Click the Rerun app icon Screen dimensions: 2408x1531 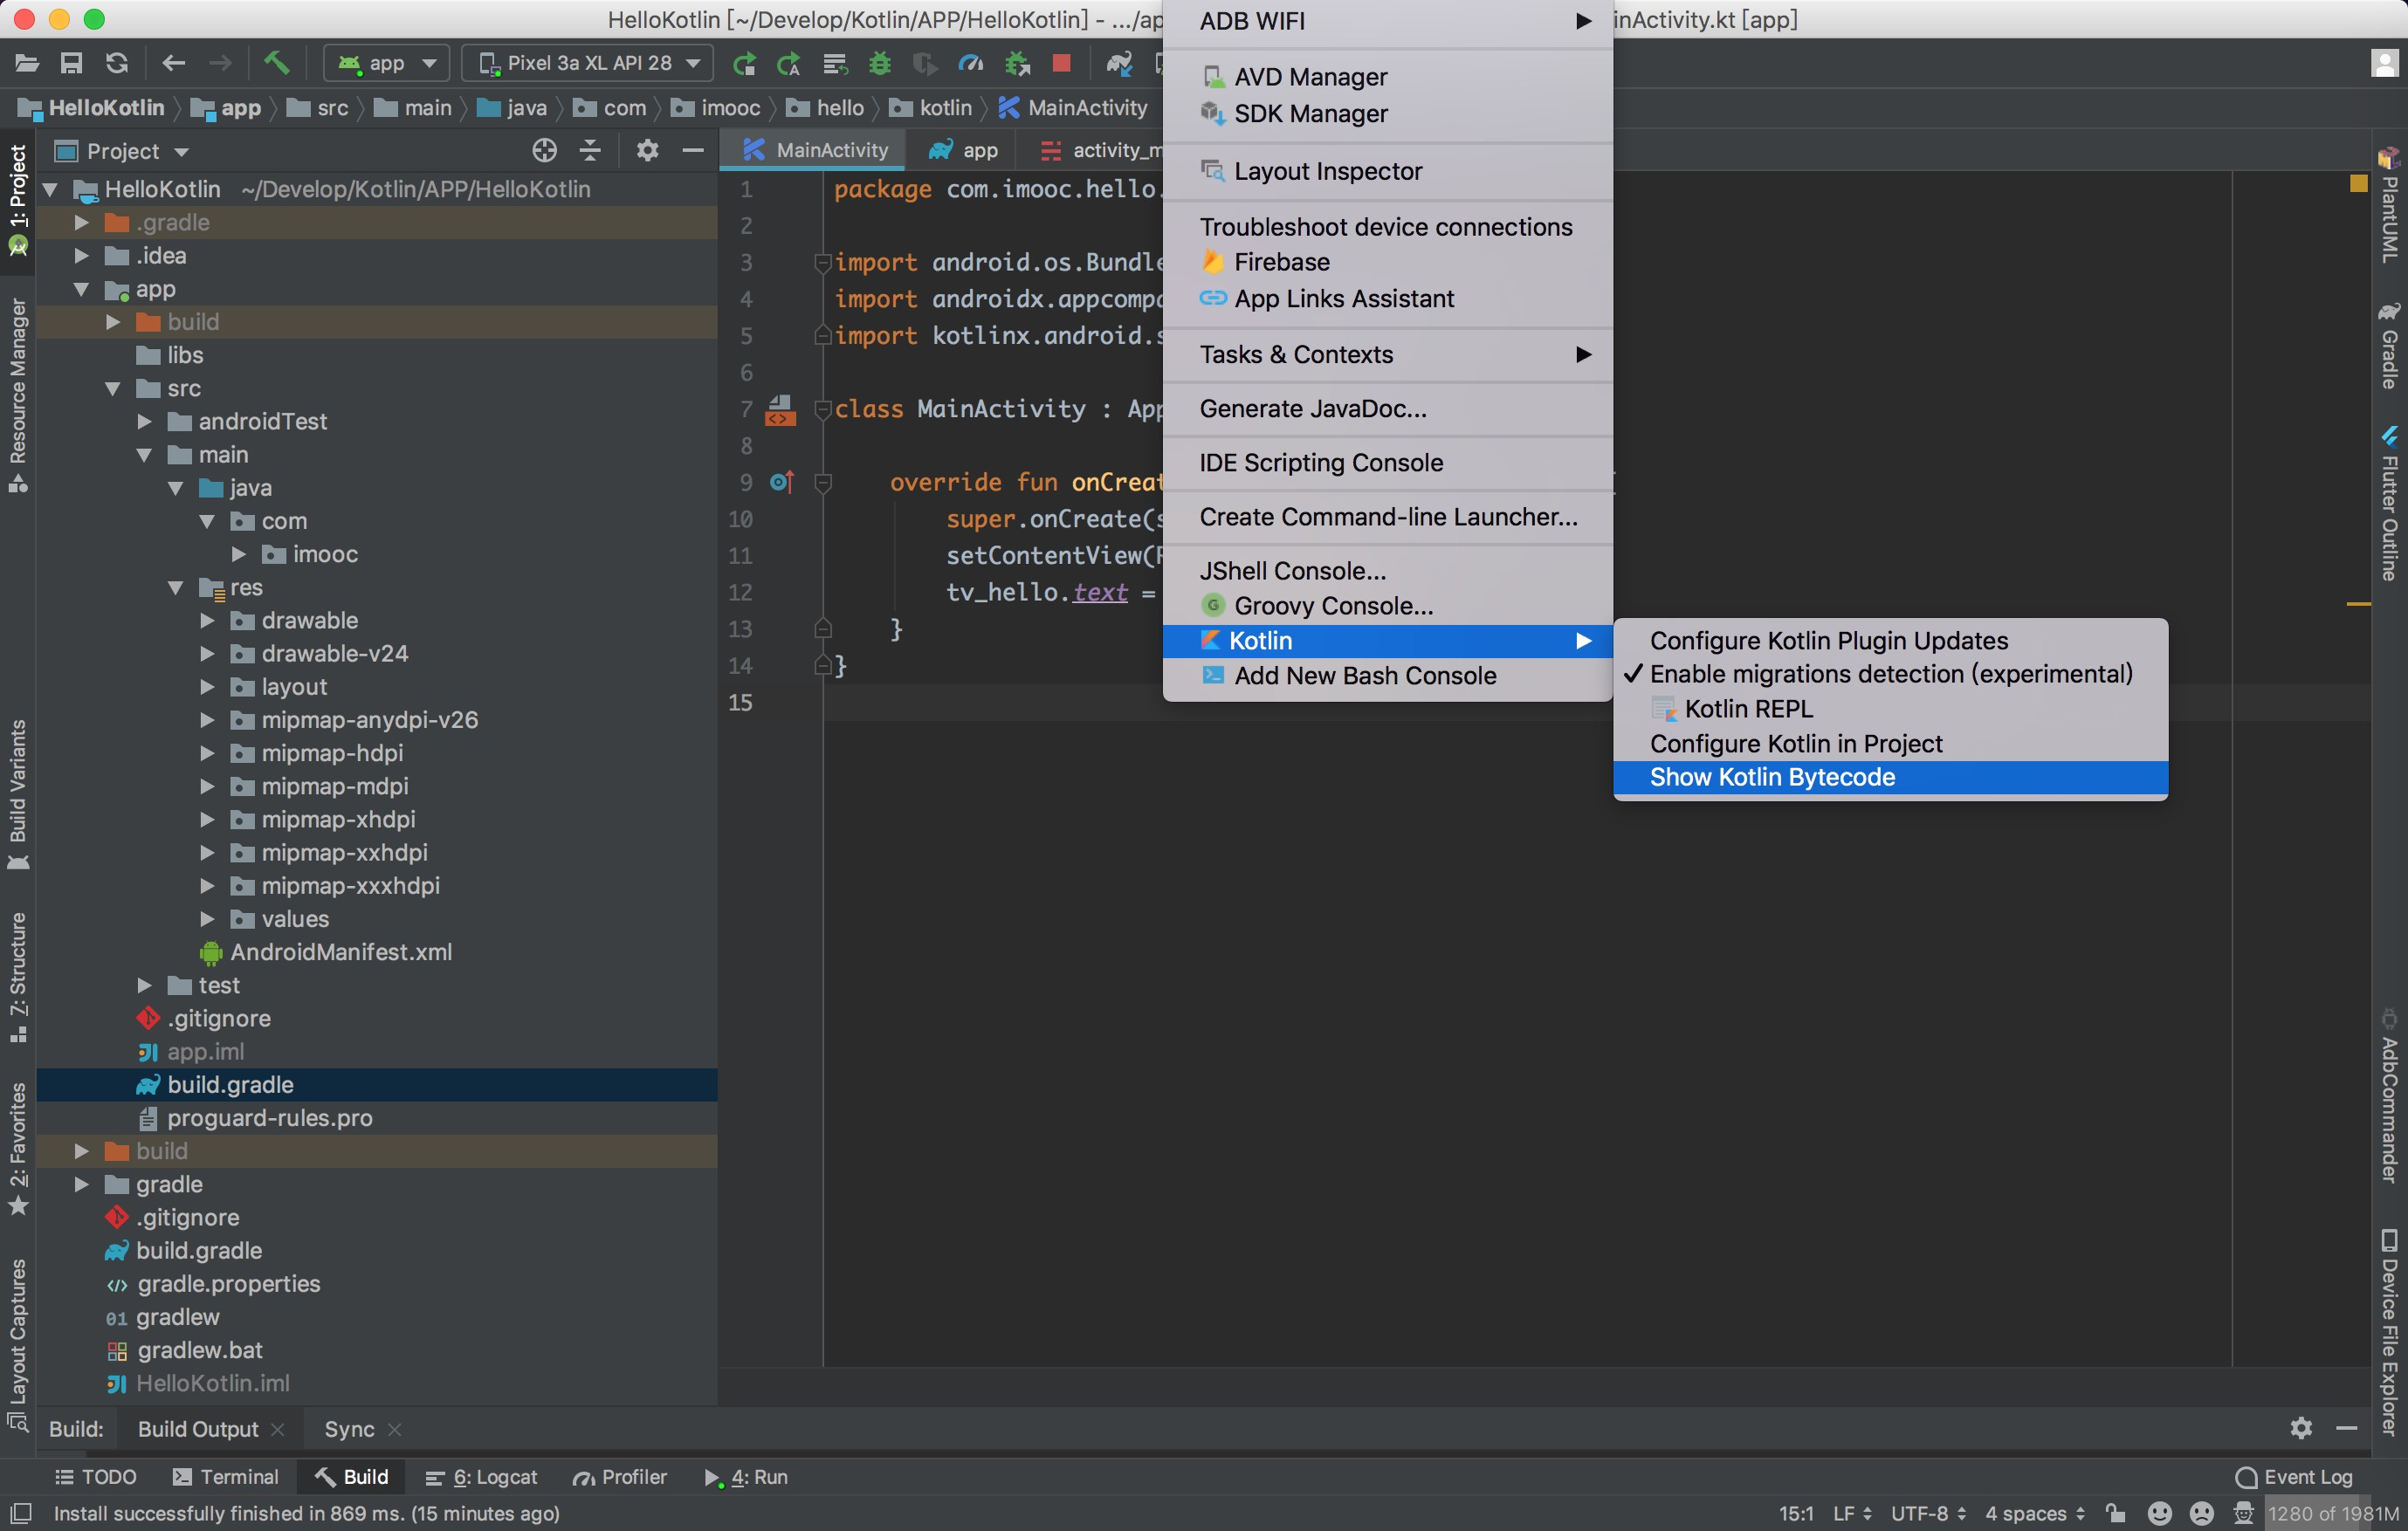744,64
